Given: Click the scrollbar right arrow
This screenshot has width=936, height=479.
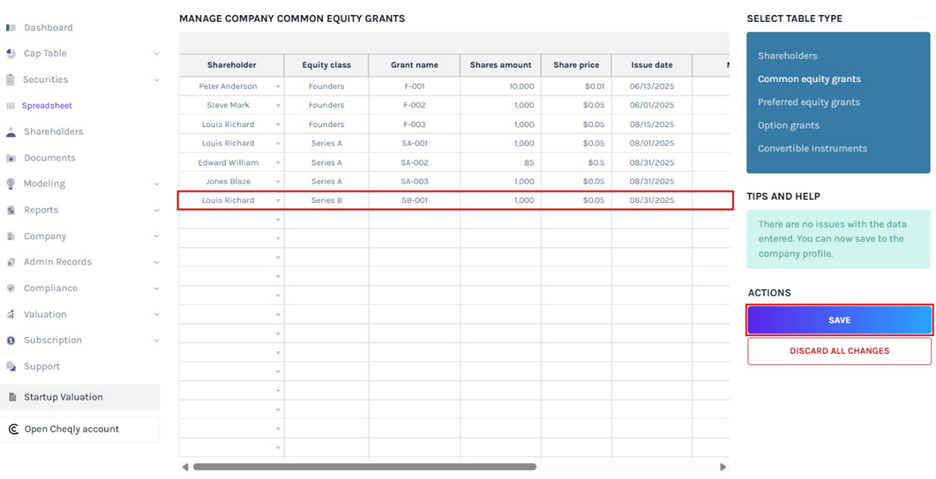Looking at the screenshot, I should pos(723,467).
